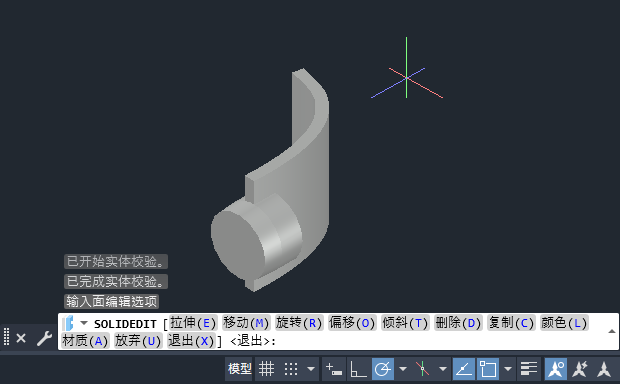620x384 pixels.
Task: Choose the 复制(C) copy option
Action: 511,323
